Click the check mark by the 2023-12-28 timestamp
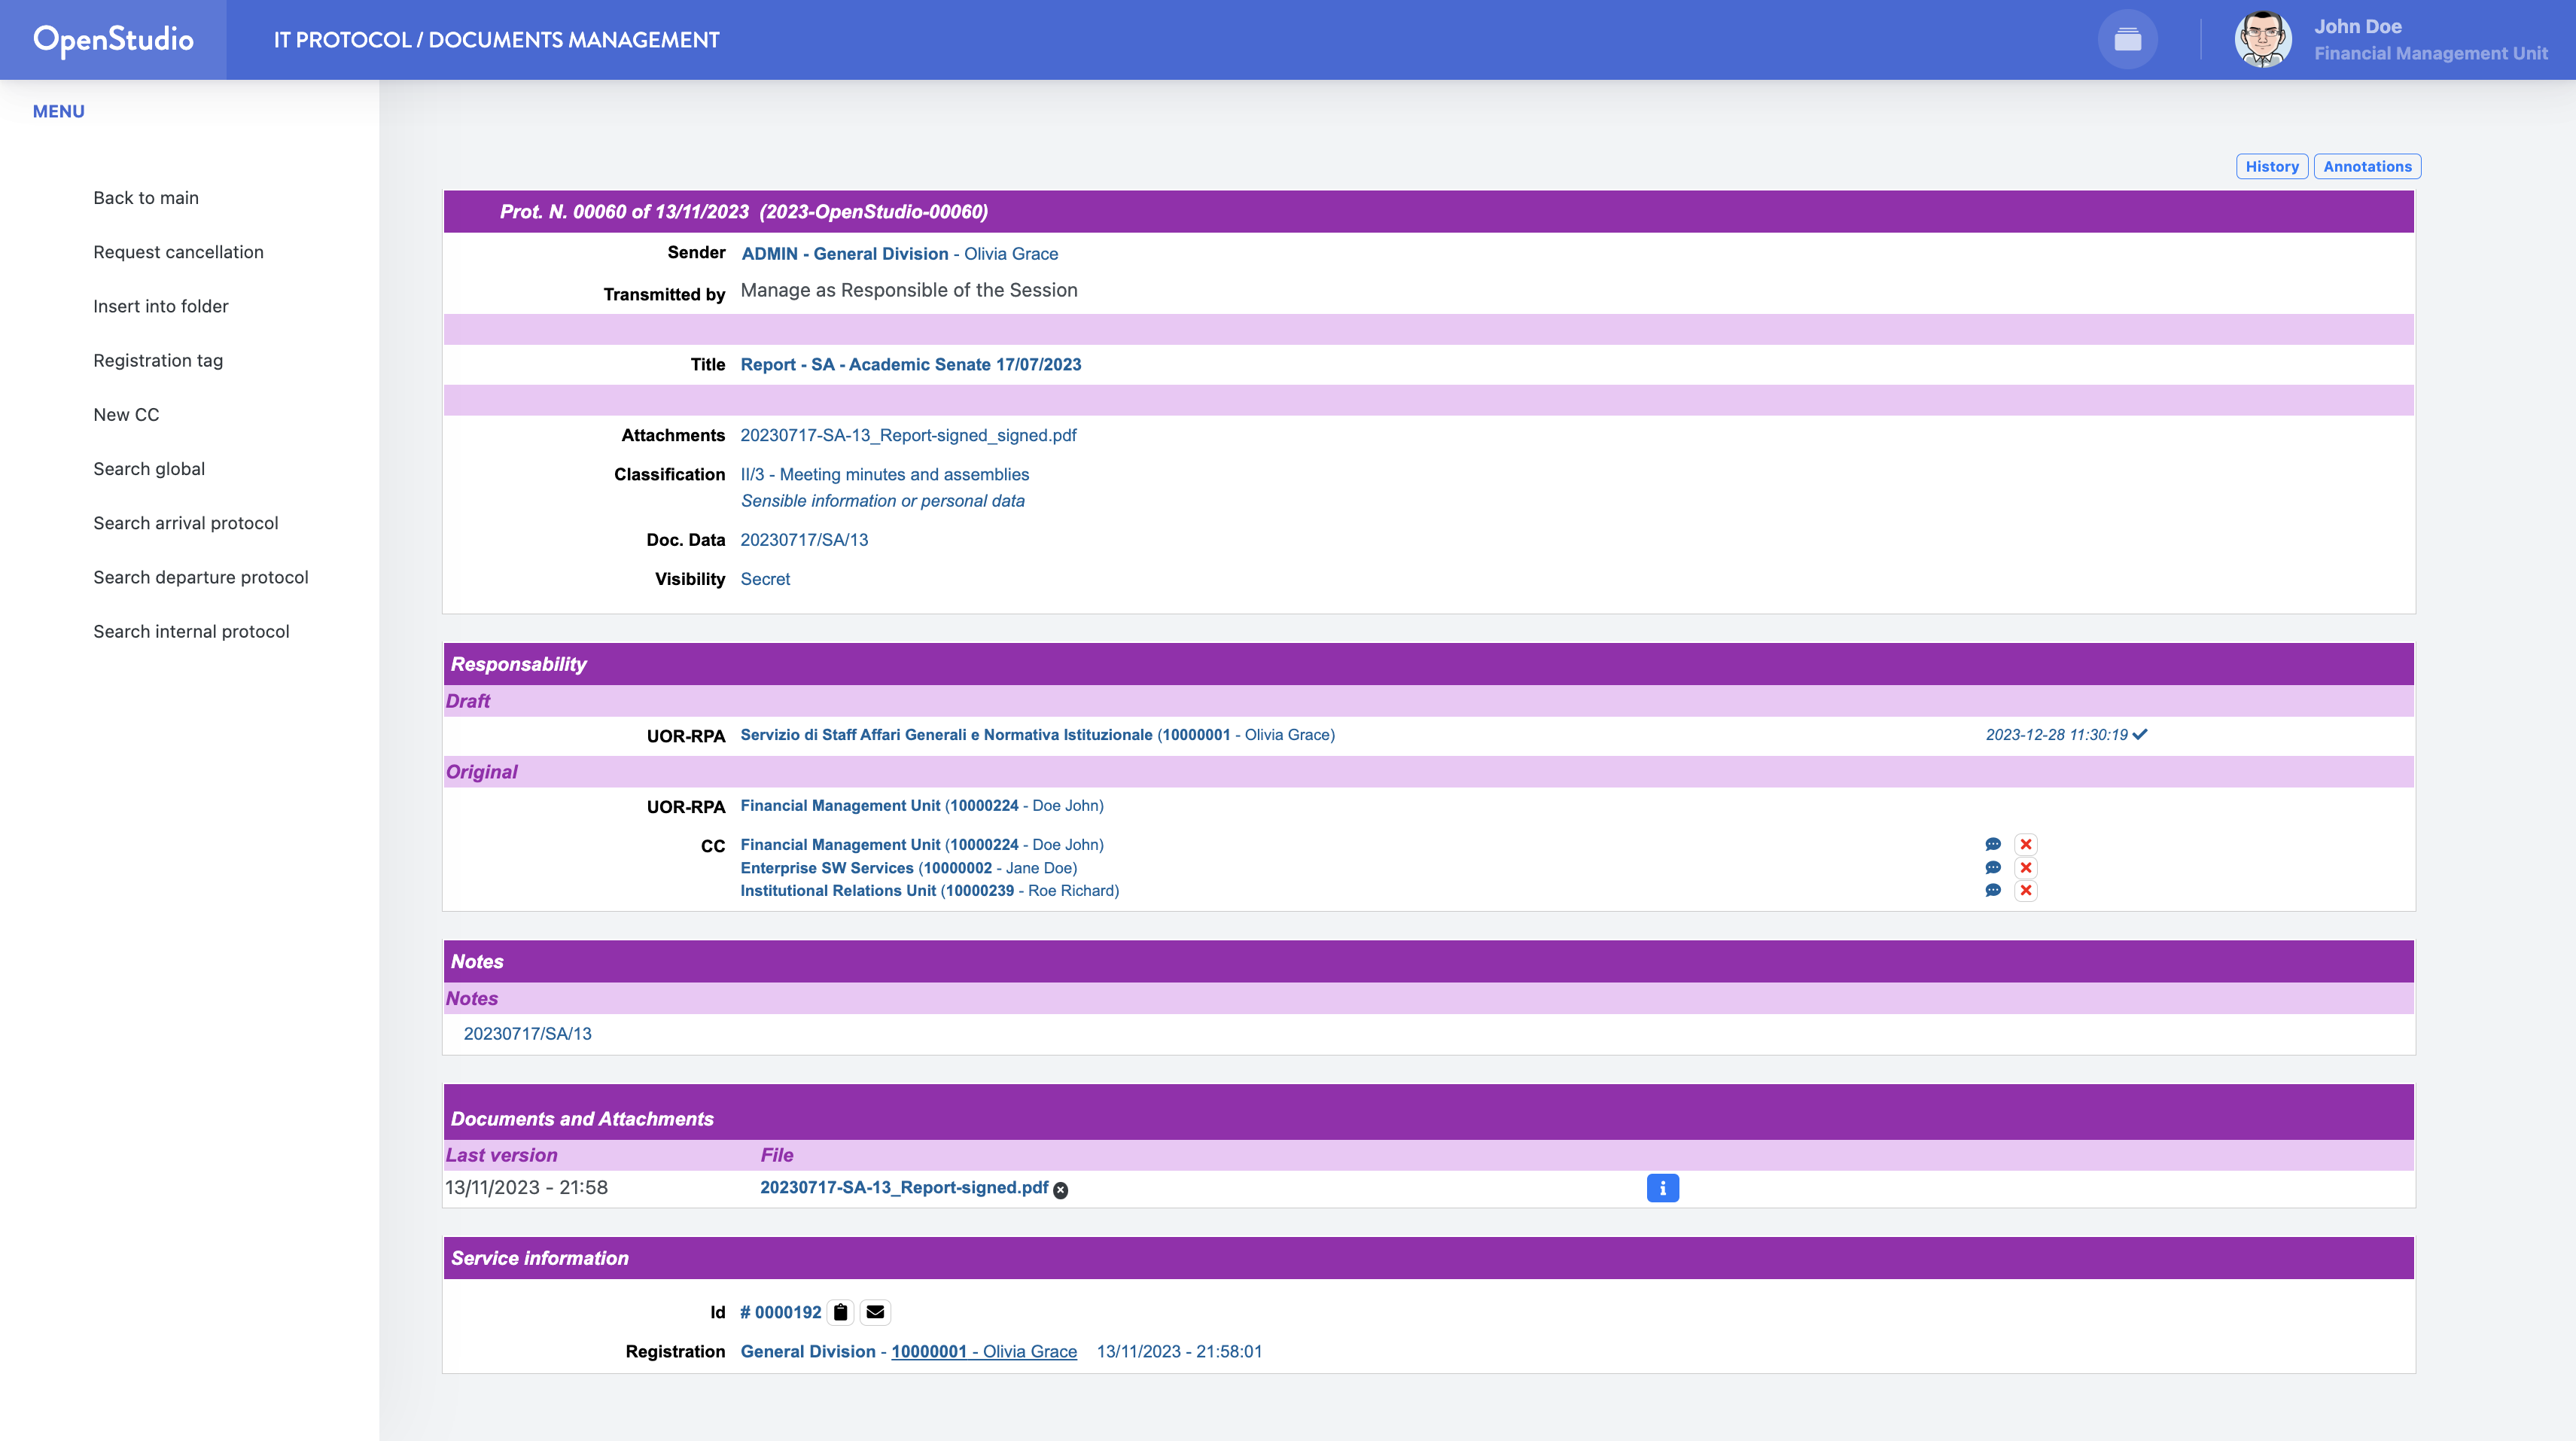The width and height of the screenshot is (2576, 1441). click(x=2140, y=735)
